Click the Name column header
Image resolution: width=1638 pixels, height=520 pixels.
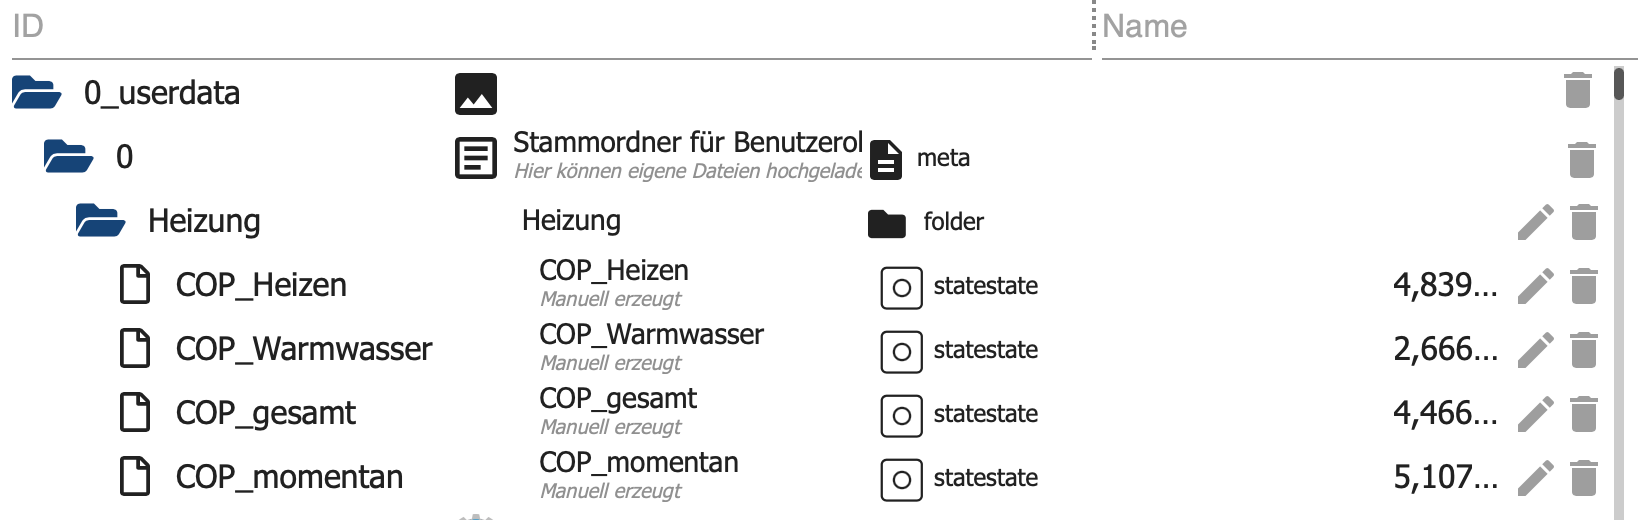(1145, 26)
